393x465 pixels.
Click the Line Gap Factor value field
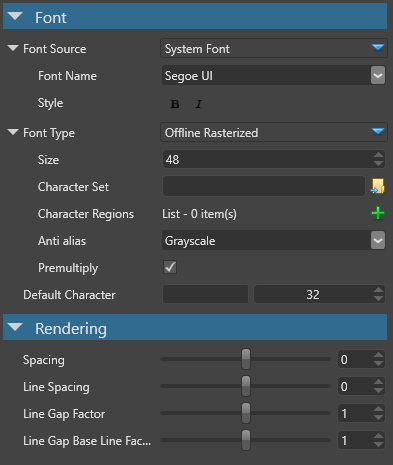coord(355,413)
